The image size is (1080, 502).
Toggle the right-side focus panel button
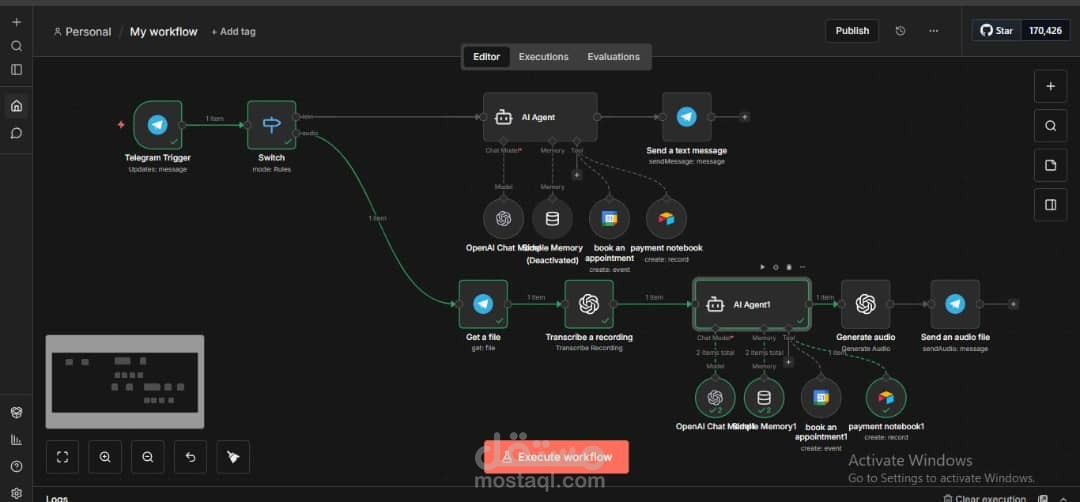tap(1050, 205)
